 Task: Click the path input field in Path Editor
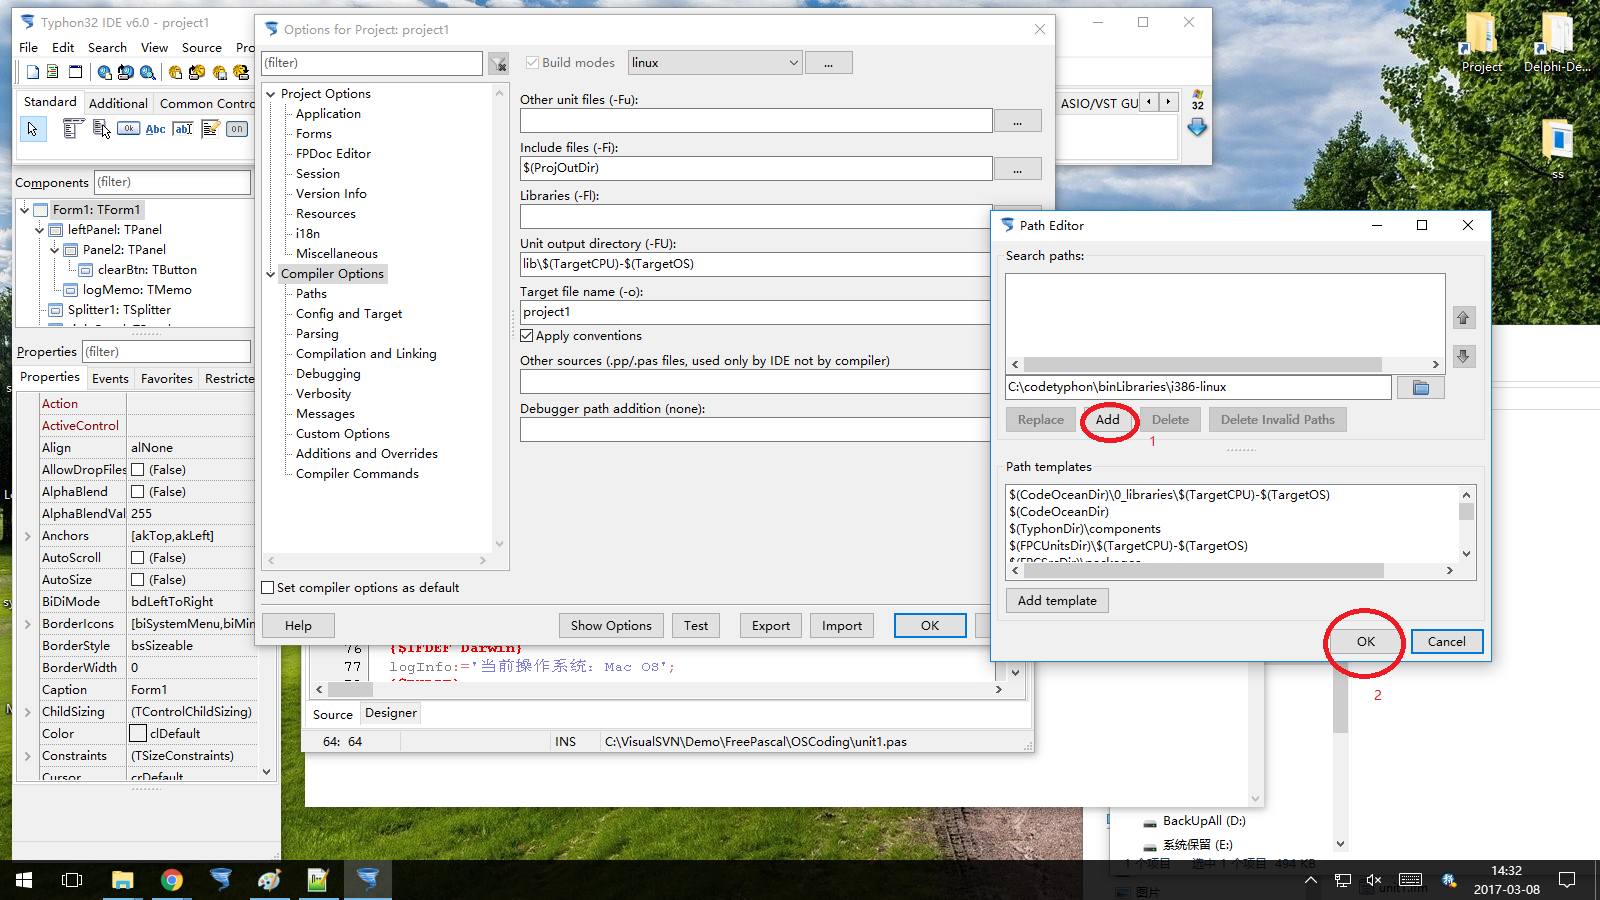click(1198, 387)
